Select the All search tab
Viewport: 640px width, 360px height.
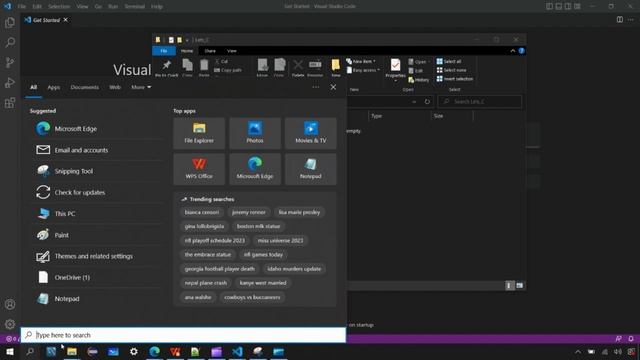[x=33, y=87]
